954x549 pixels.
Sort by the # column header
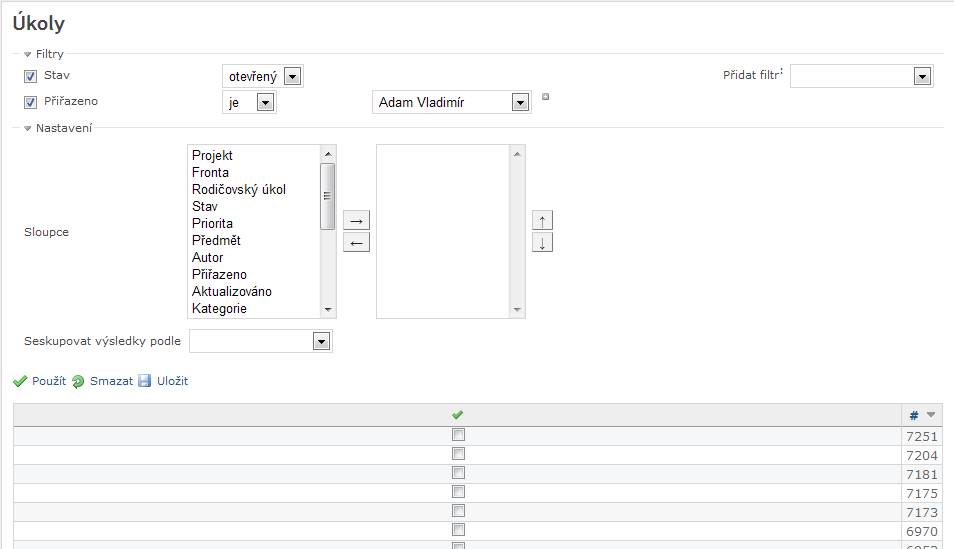point(915,415)
